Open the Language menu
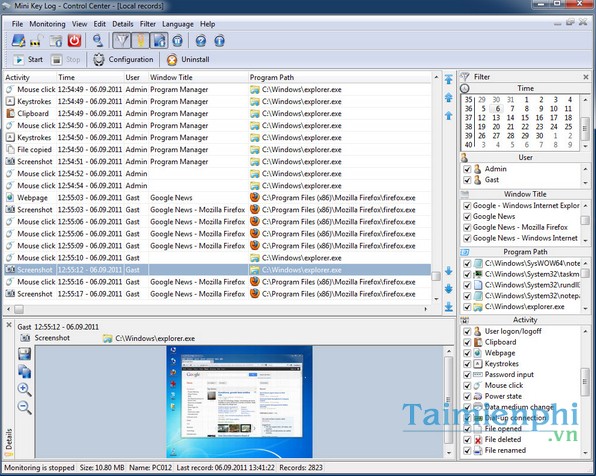596x476 pixels. tap(178, 24)
